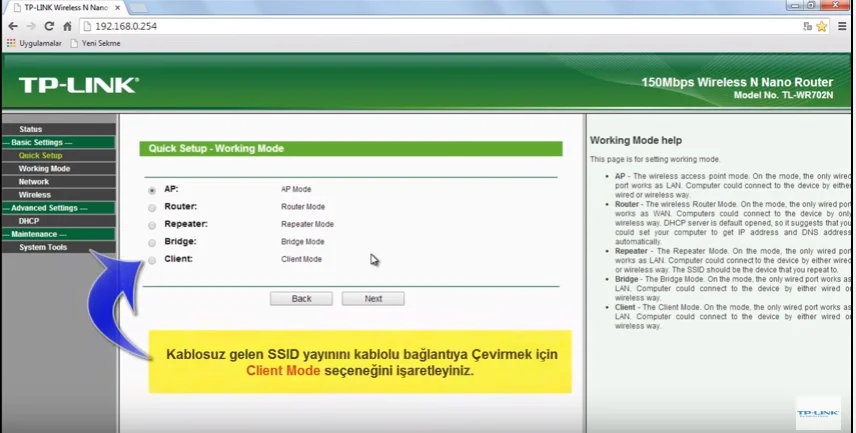Expand the Advanced Settings section

coord(50,208)
